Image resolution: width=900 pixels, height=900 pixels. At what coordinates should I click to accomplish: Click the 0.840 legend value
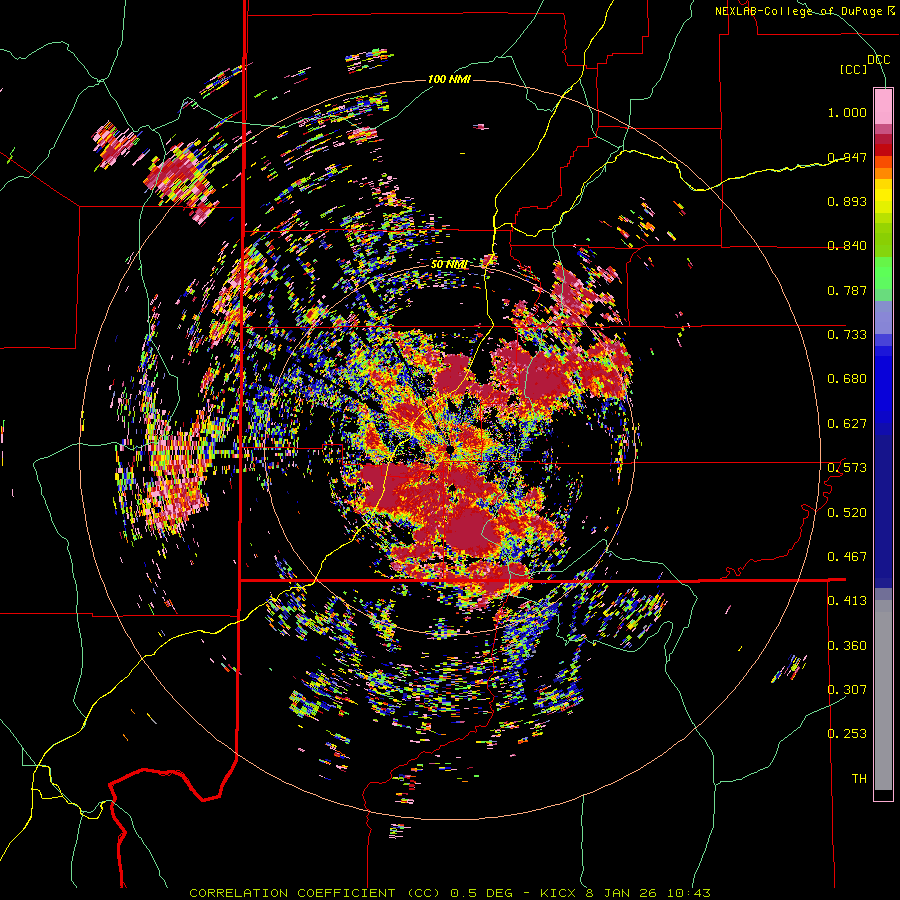point(847,246)
